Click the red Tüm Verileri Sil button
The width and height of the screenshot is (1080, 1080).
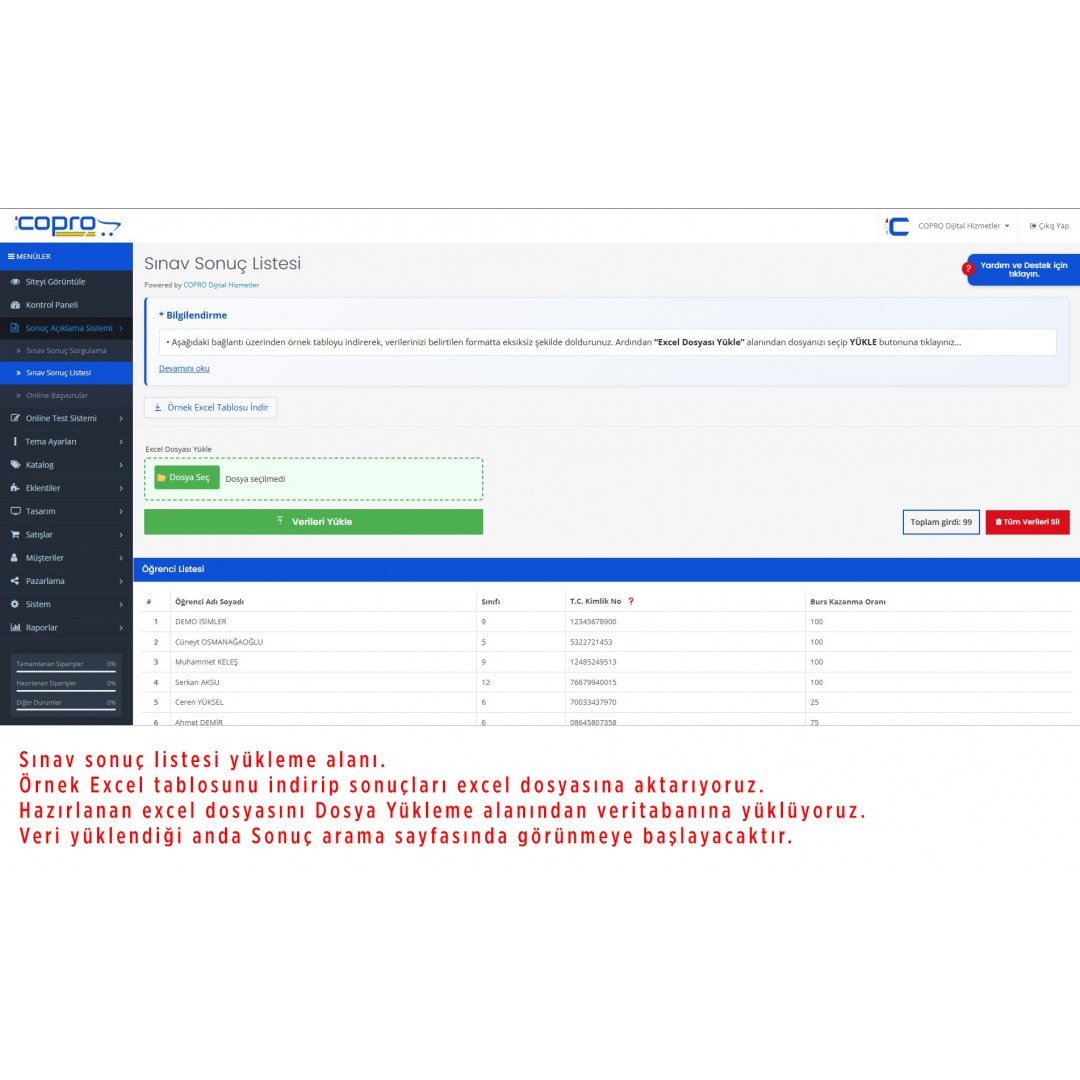pyautogui.click(x=1027, y=522)
